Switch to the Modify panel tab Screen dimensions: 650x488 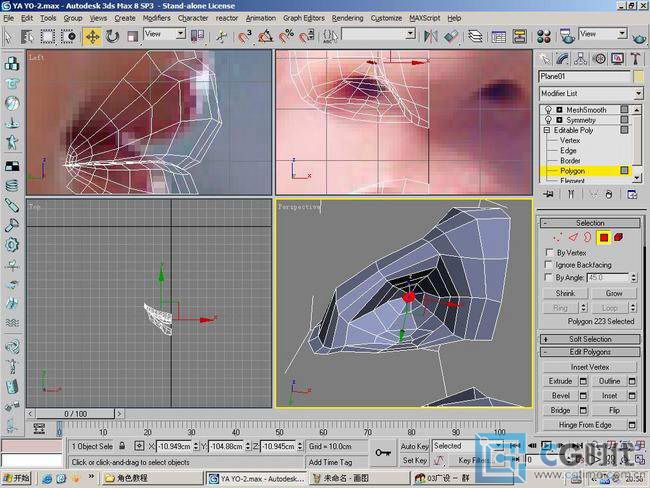coord(563,59)
